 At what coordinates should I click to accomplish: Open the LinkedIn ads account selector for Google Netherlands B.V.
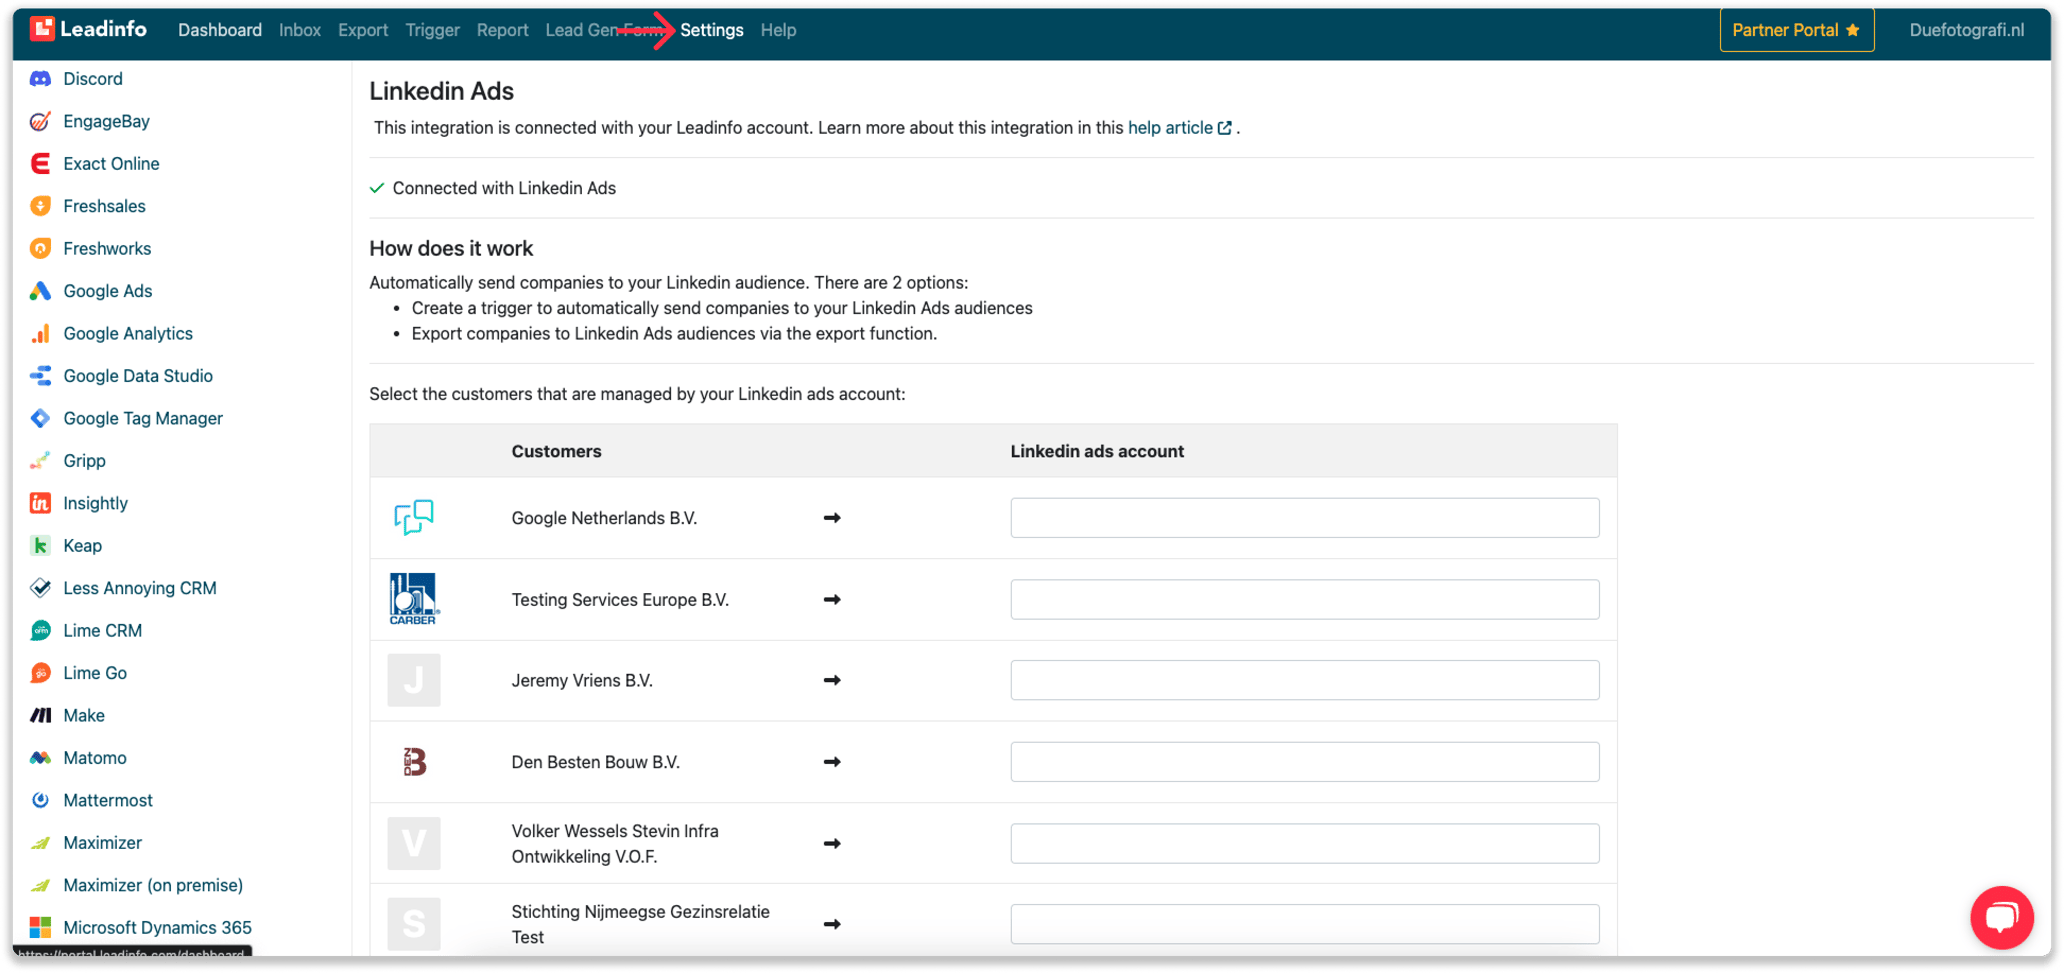click(x=1303, y=517)
